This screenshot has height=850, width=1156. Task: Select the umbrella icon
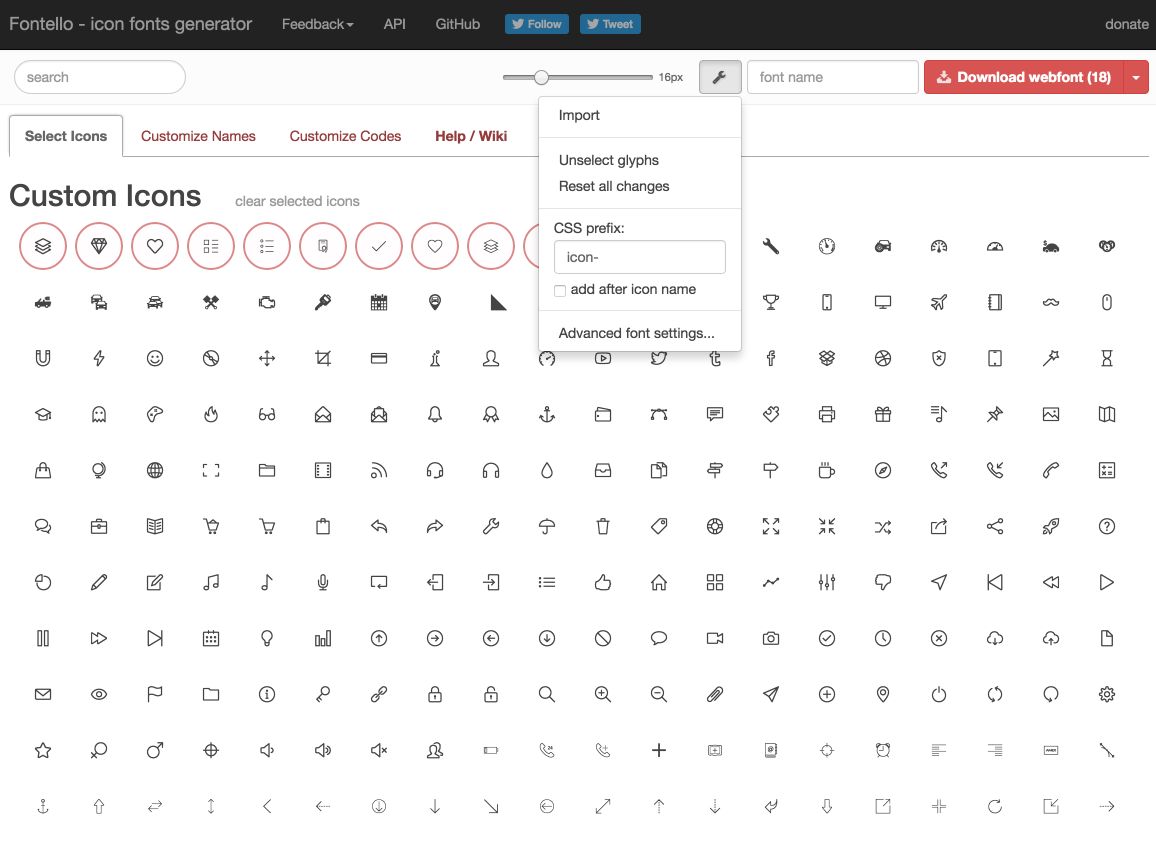click(547, 526)
